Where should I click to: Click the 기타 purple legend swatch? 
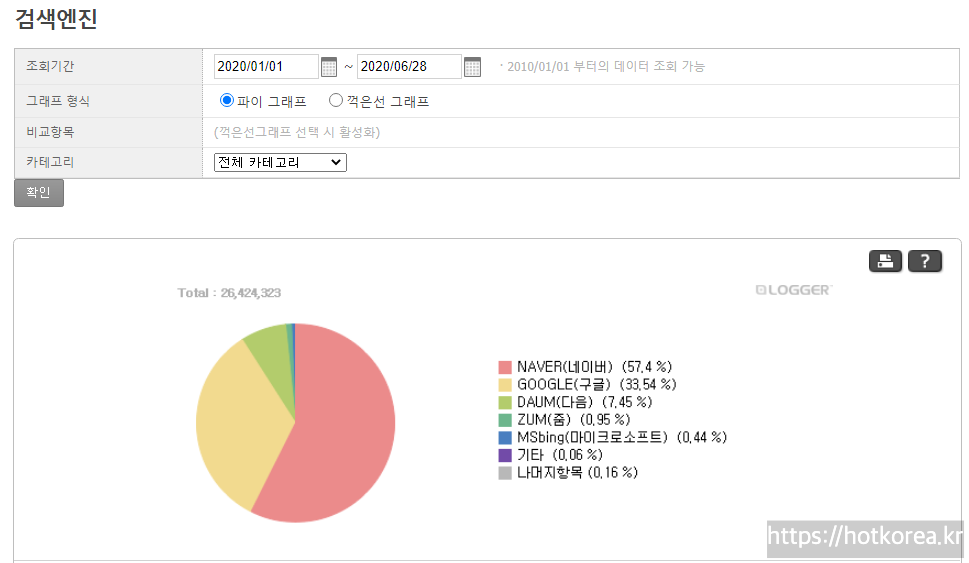tap(505, 455)
